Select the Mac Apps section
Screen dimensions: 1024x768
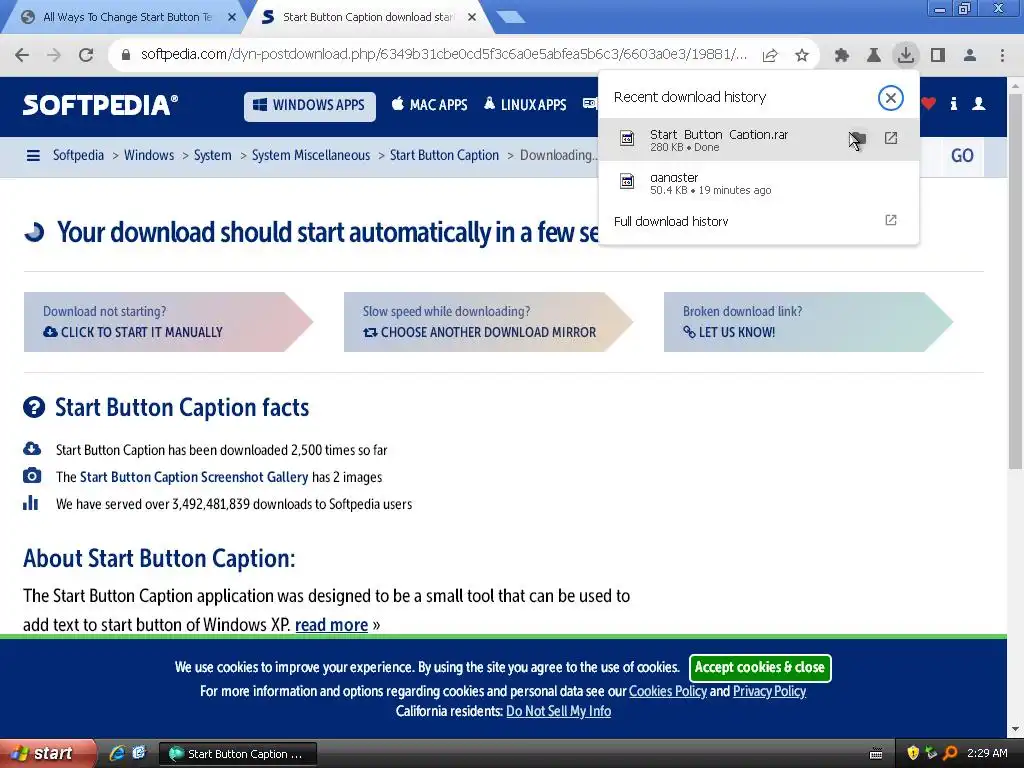429,104
